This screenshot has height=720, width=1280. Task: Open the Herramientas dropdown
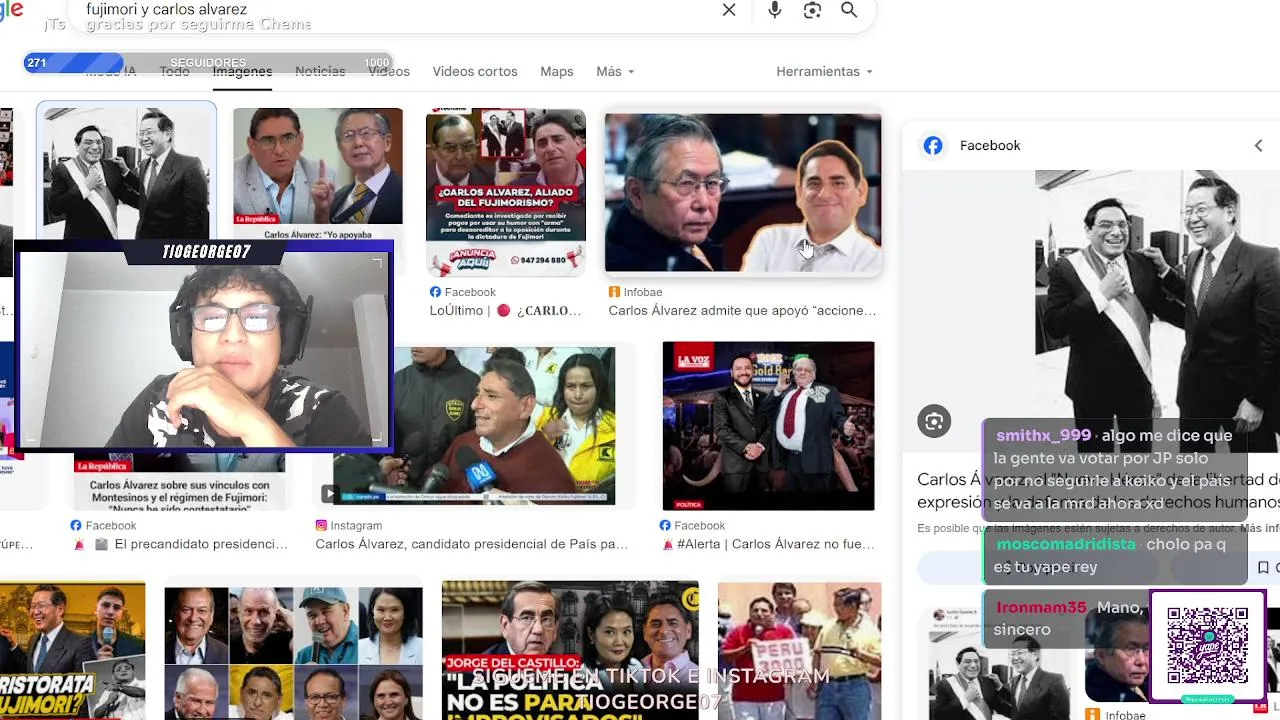[824, 71]
